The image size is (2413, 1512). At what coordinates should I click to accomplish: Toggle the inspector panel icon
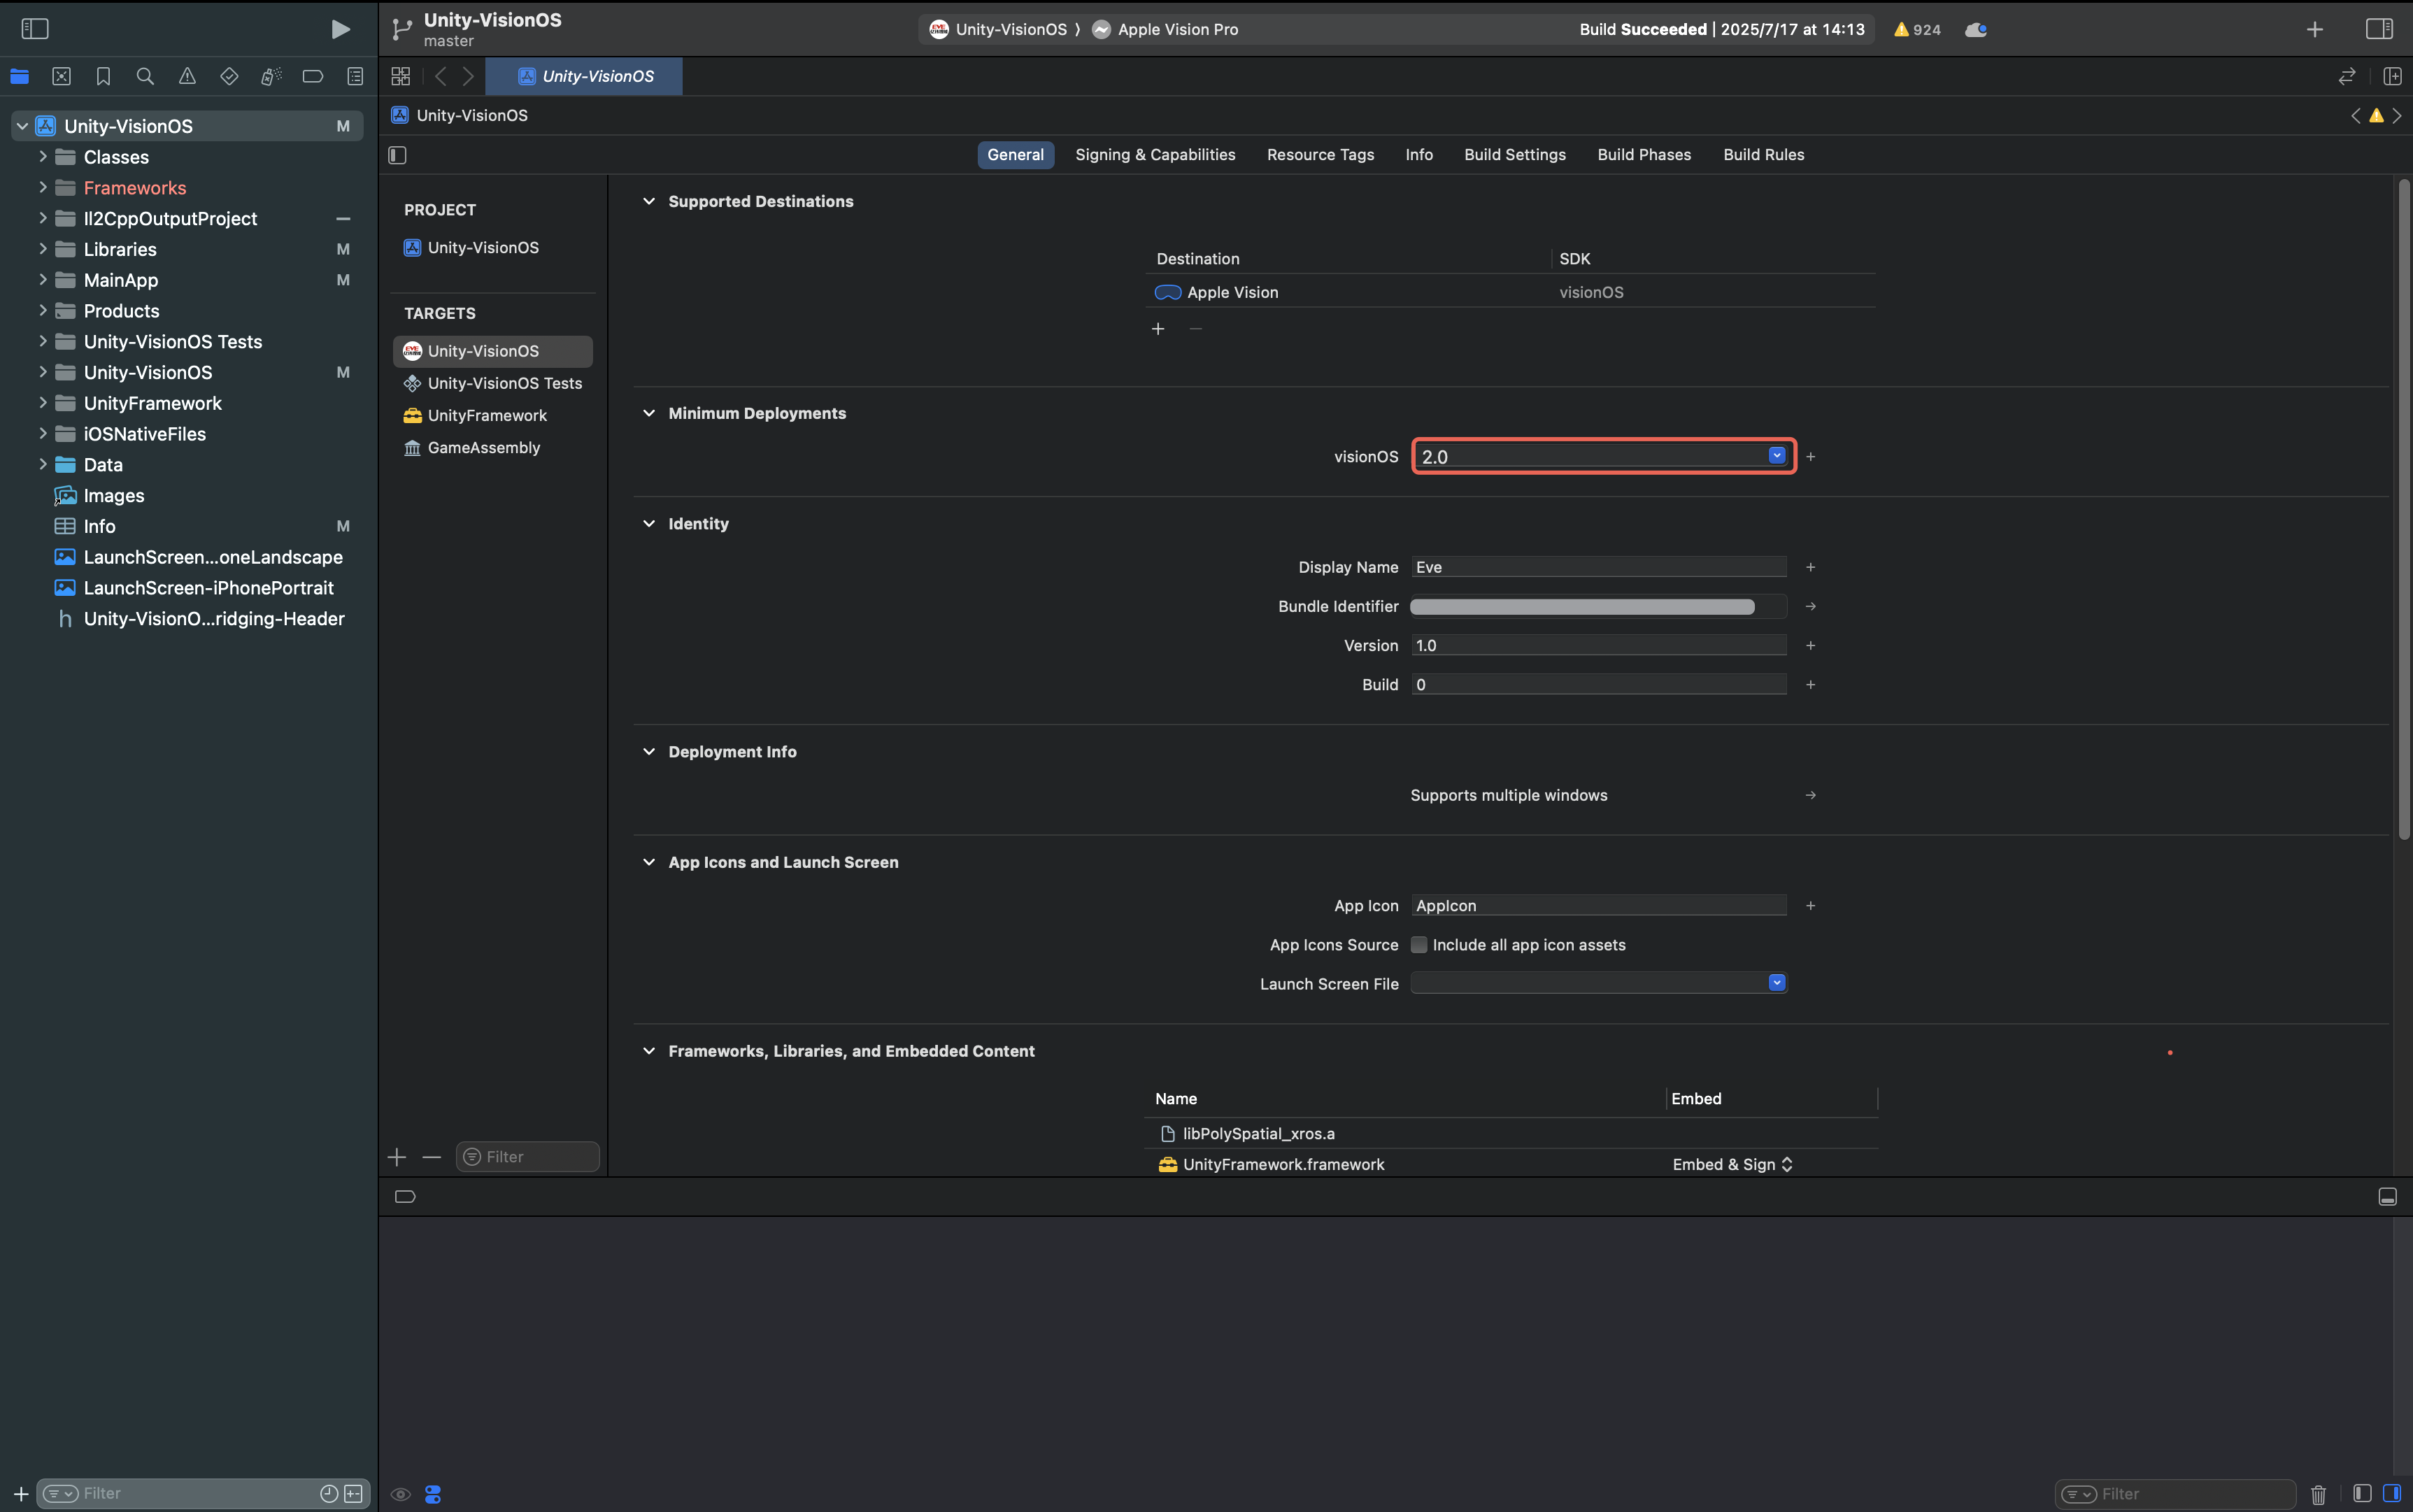[x=2379, y=29]
